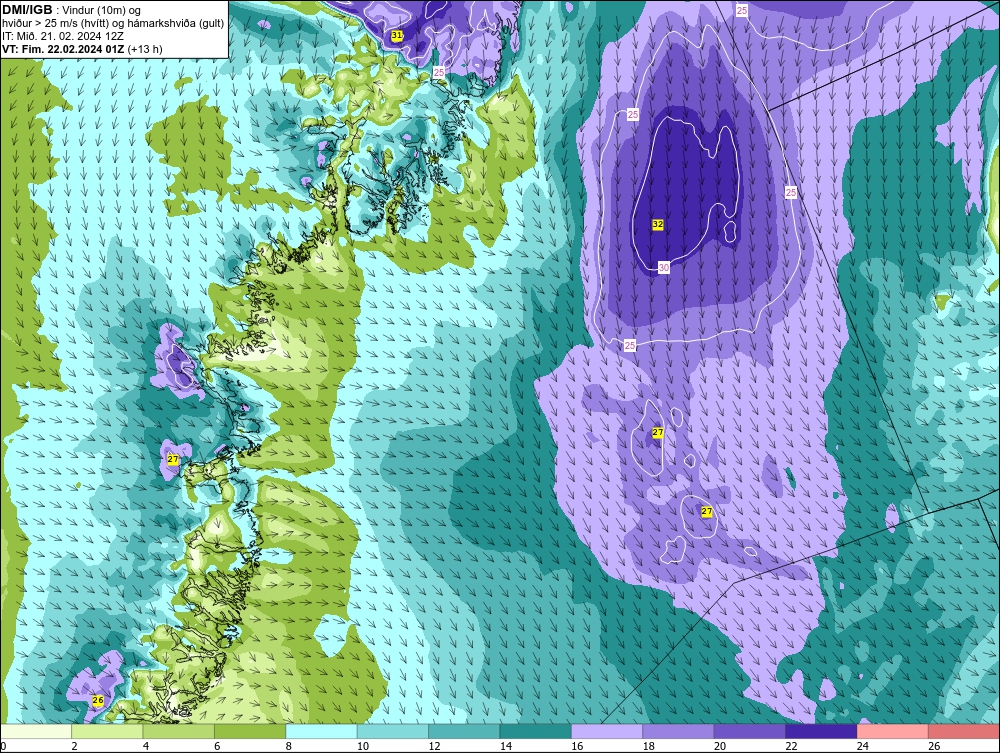Click the '26' tick on the color scale
Image resolution: width=1000 pixels, height=753 pixels.
(x=934, y=746)
